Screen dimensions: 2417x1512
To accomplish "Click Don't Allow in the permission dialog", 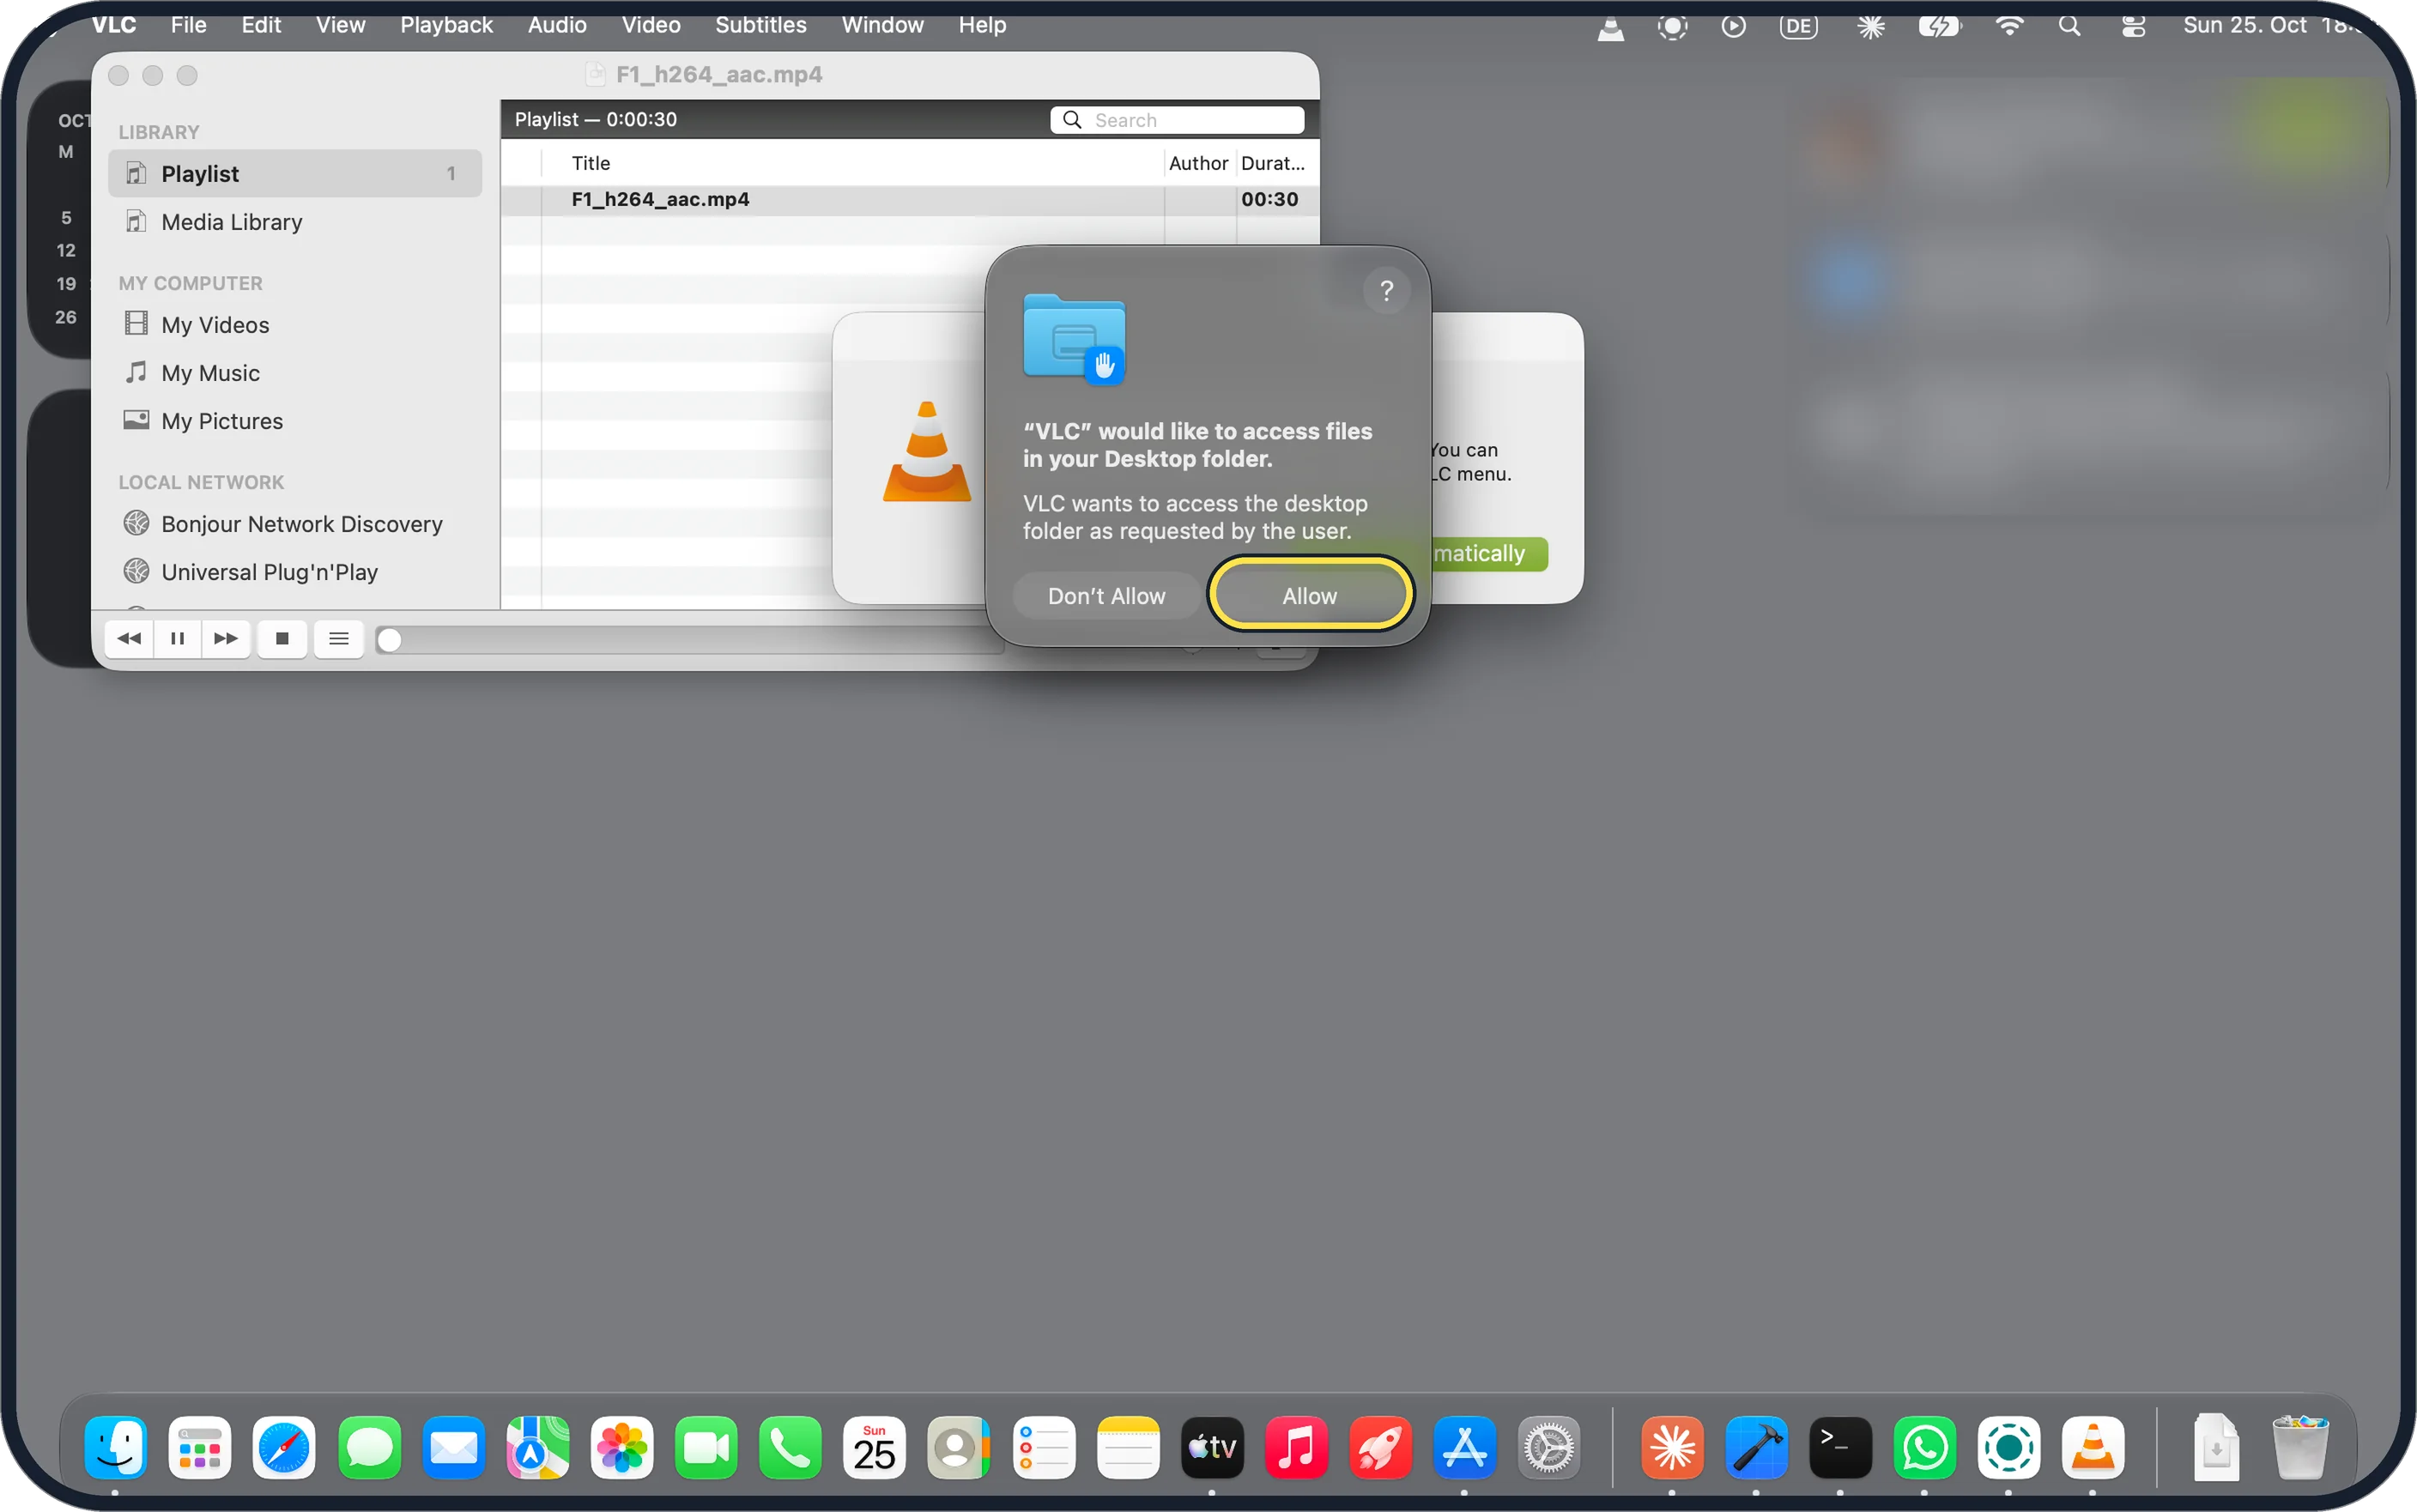I will tap(1106, 596).
